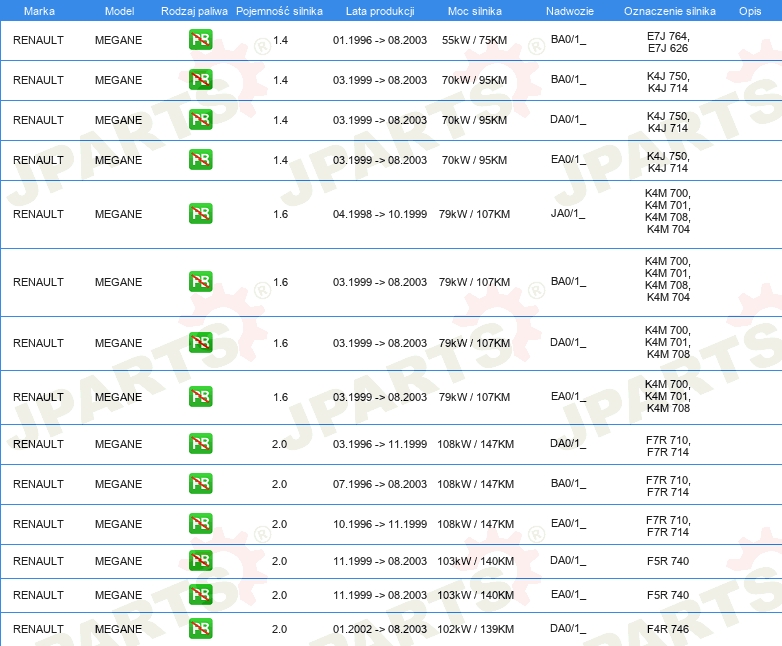Viewport: 782px width, 646px height.
Task: Select the 03.1996 -> 11.1999 production years cell
Action: 380,444
